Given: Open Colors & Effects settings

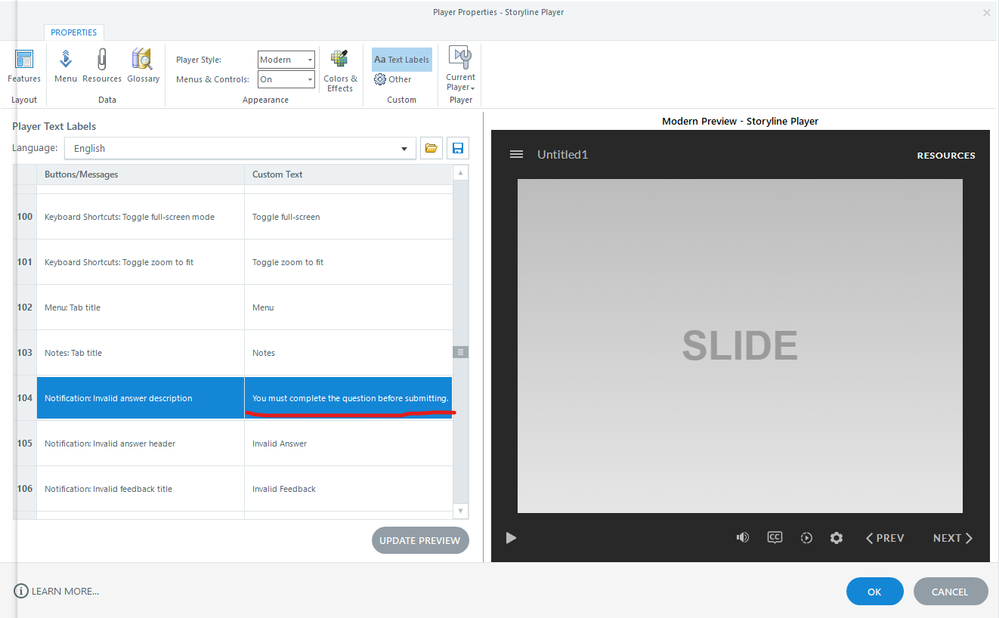Looking at the screenshot, I should (340, 70).
